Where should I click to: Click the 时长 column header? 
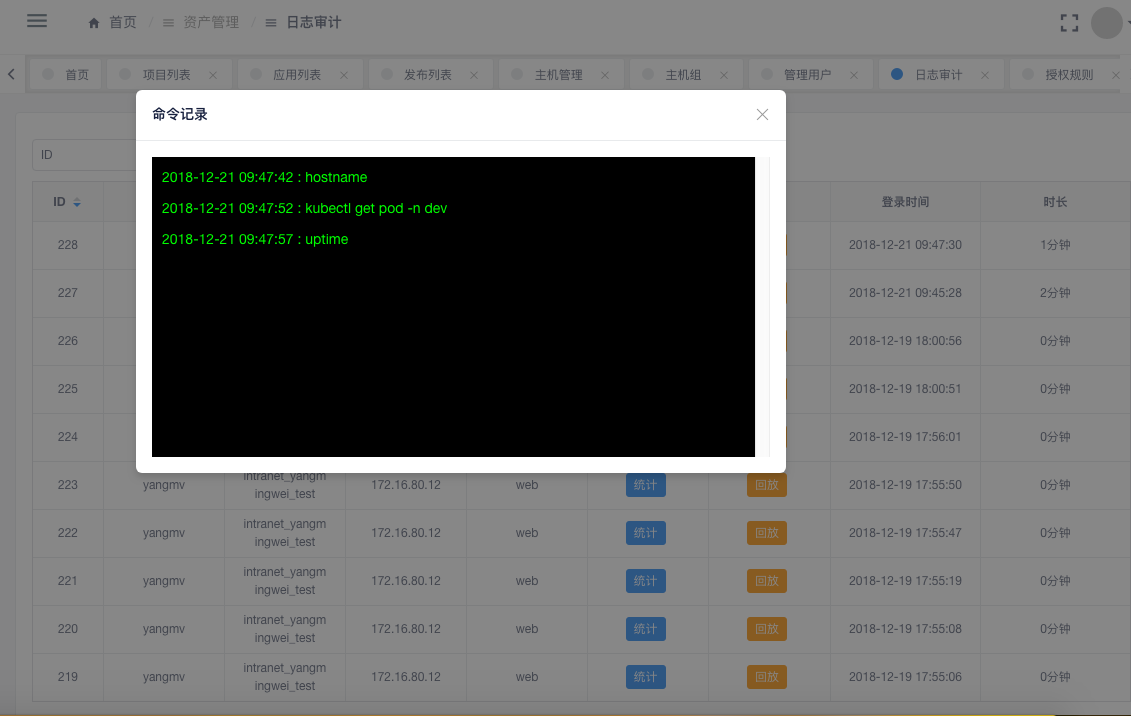(x=1055, y=202)
